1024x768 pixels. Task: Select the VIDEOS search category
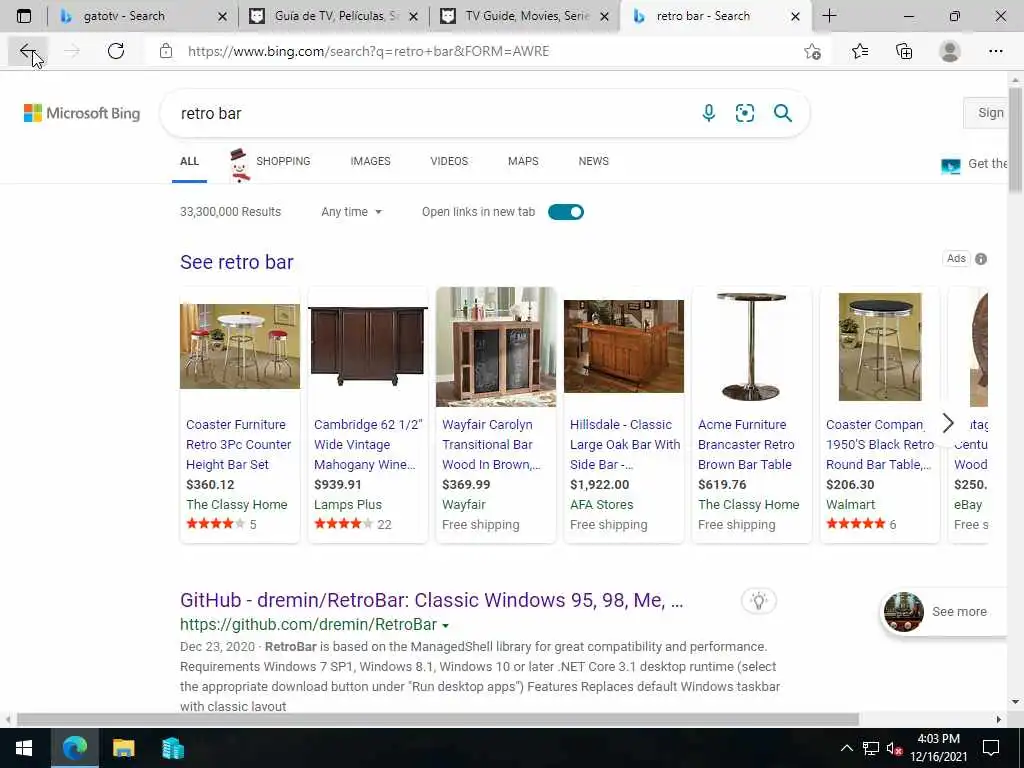449,161
